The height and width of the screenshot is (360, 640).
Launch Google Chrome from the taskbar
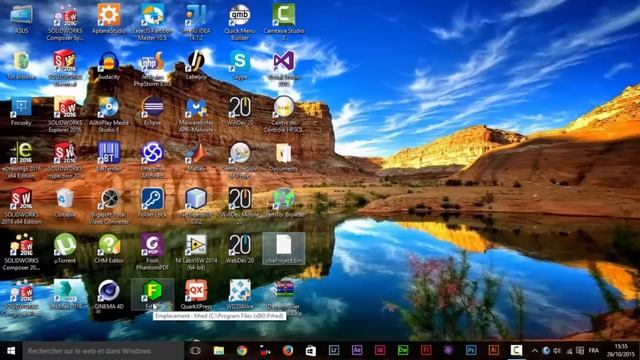[x=242, y=351]
